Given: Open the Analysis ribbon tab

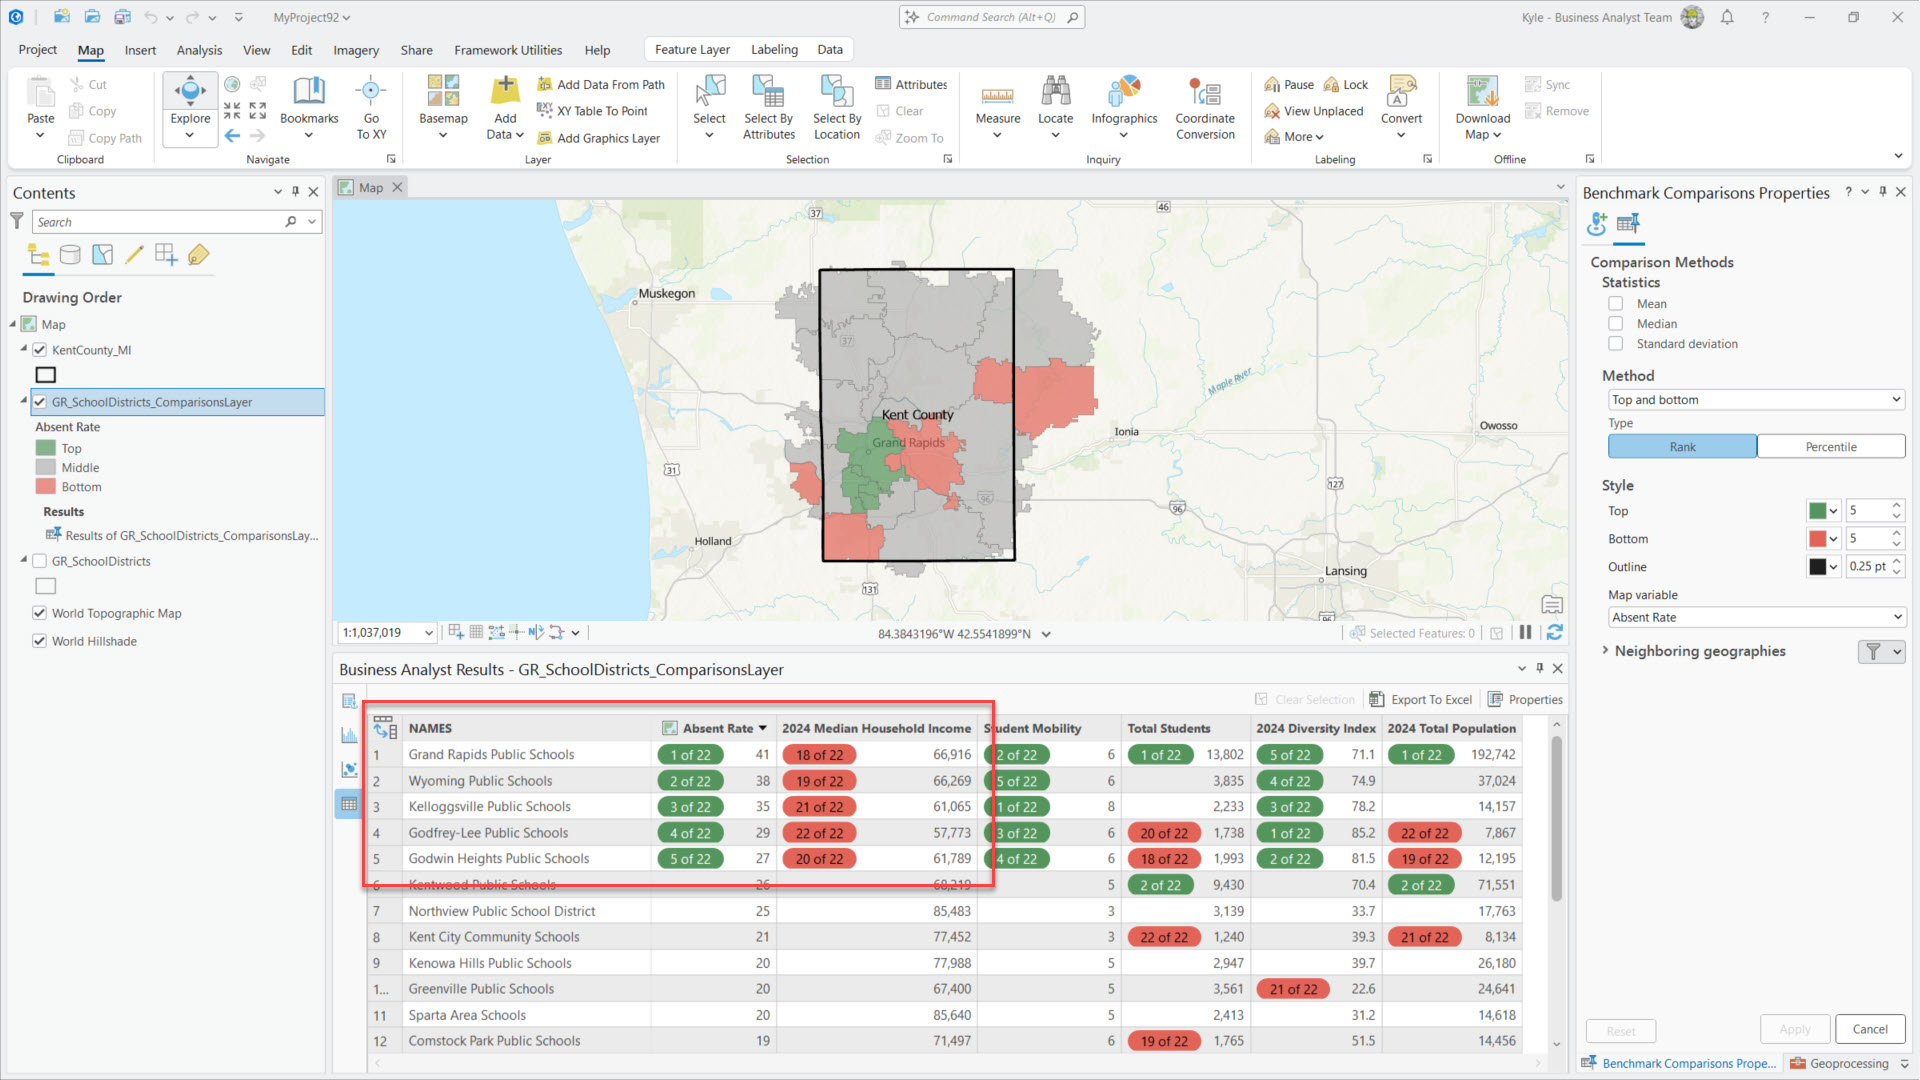Looking at the screenshot, I should pos(199,50).
